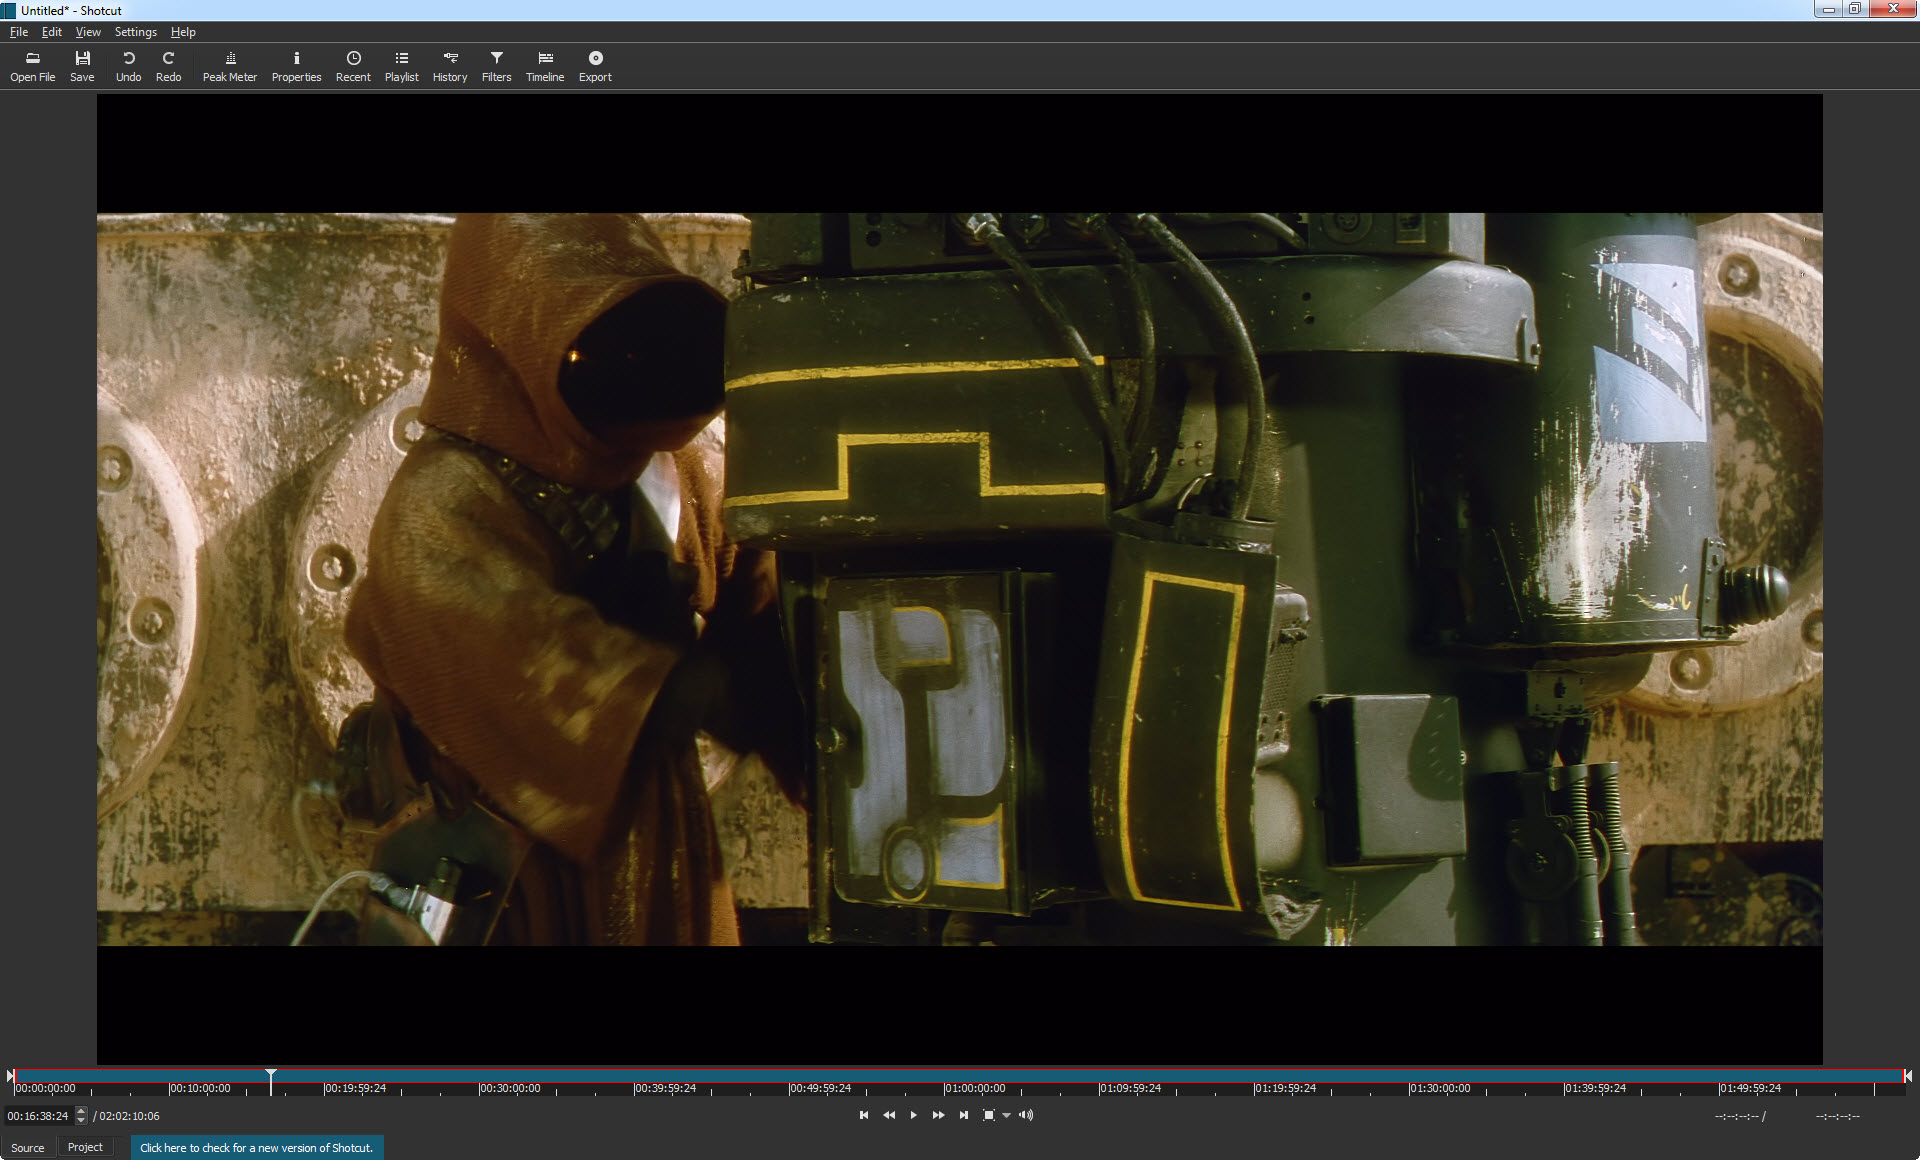Screen dimensions: 1920x1160
Task: Open the Recent files panel
Action: point(353,66)
